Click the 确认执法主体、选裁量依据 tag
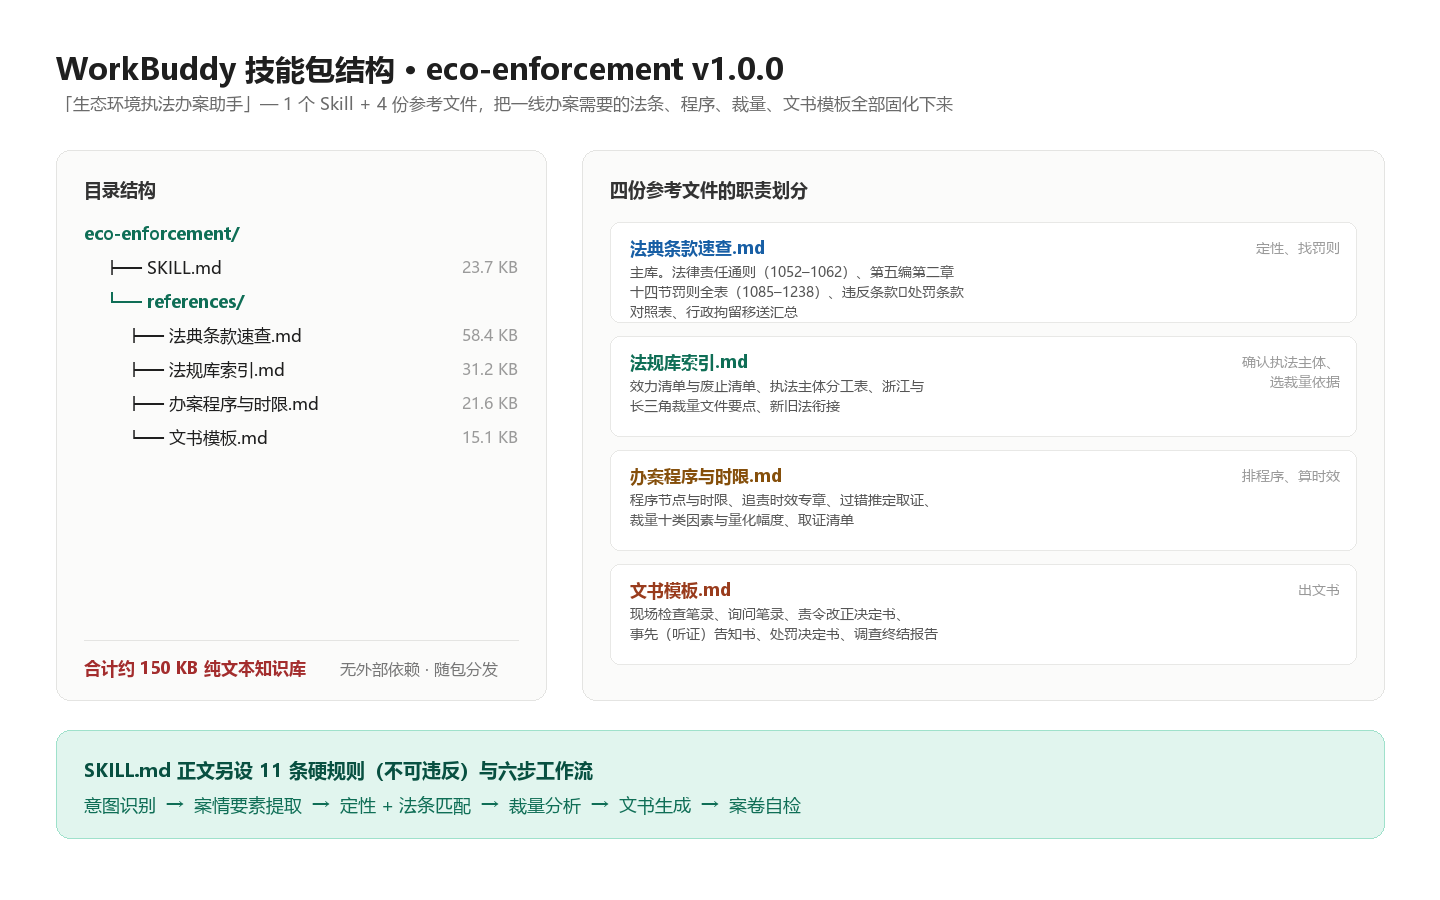This screenshot has width=1440, height=900. coord(1291,372)
